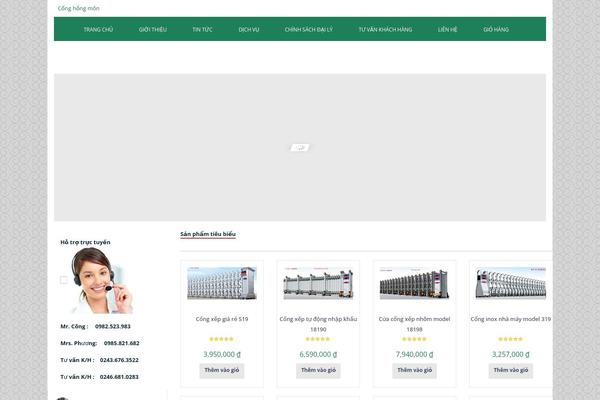Add 3,950,000 ₫ product to cart
The width and height of the screenshot is (600, 400).
click(222, 370)
